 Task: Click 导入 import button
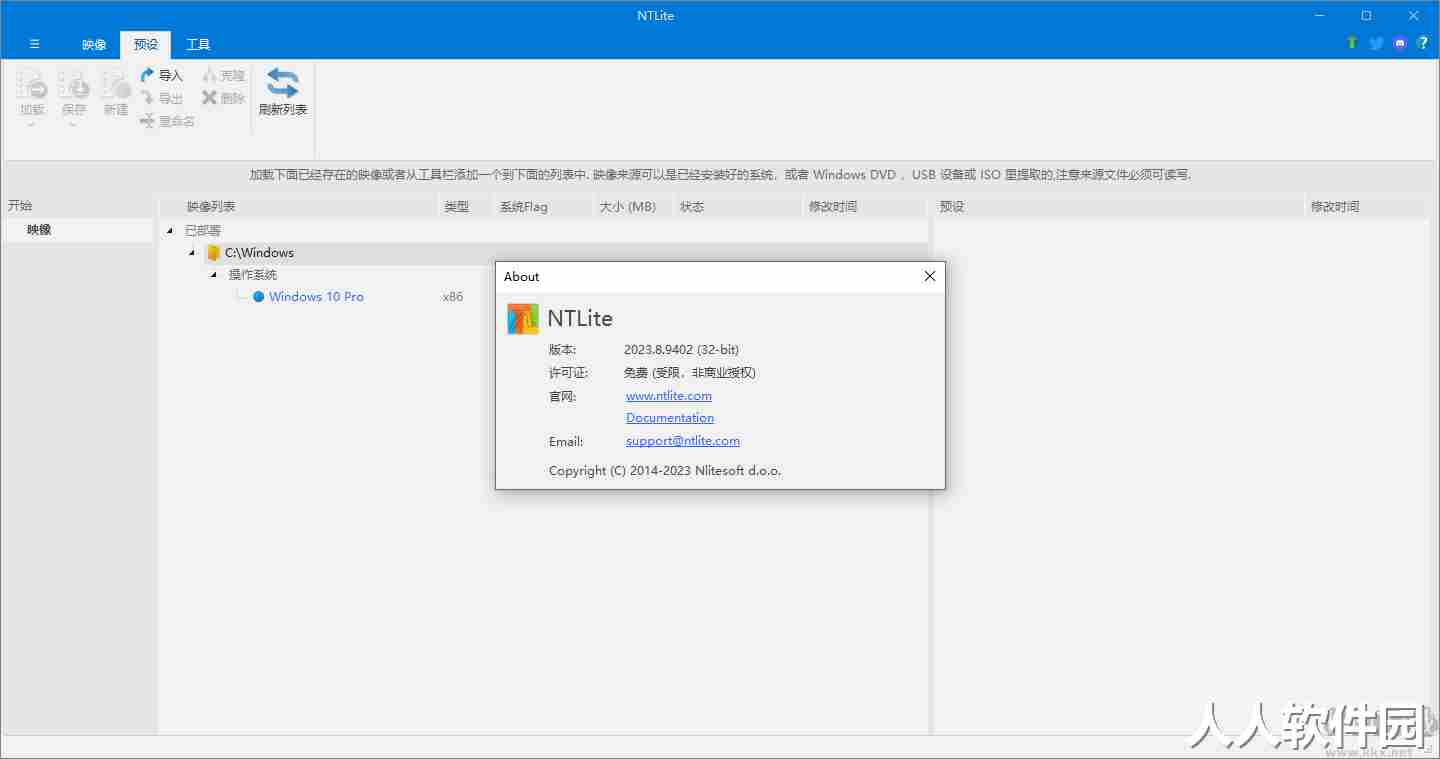coord(161,75)
